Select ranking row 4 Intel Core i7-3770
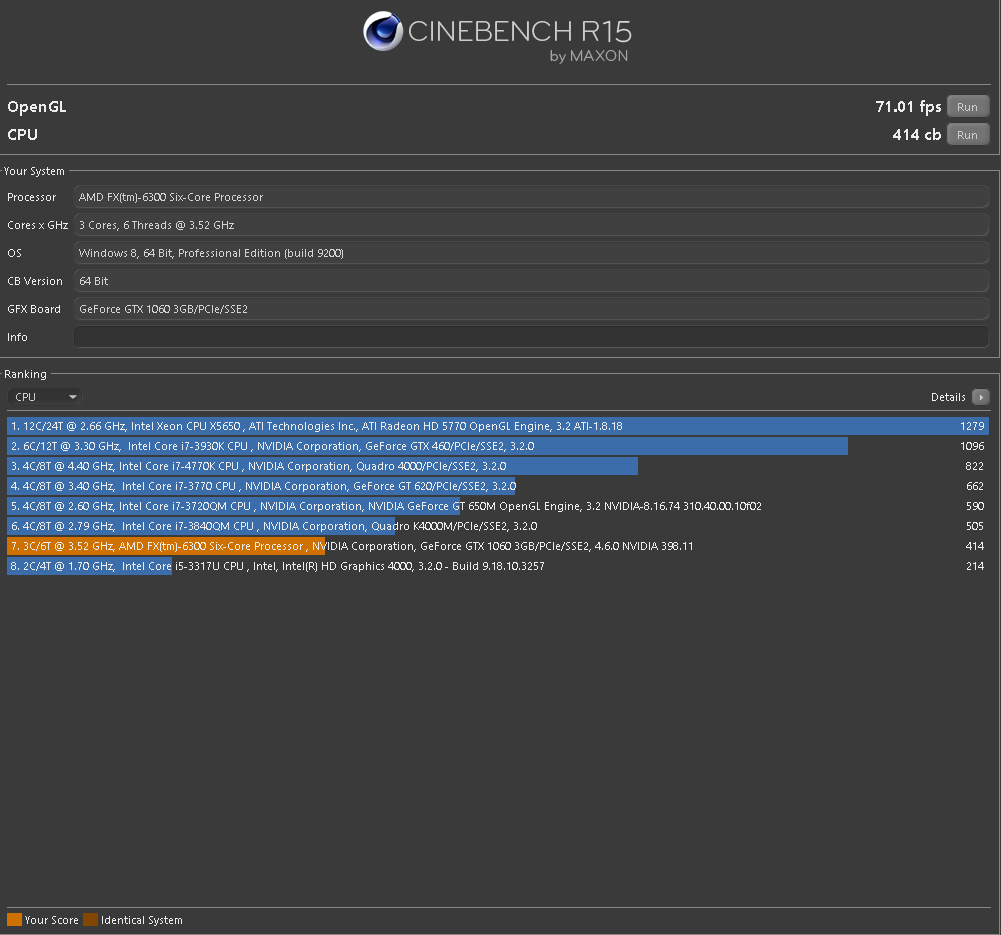 tap(498, 486)
